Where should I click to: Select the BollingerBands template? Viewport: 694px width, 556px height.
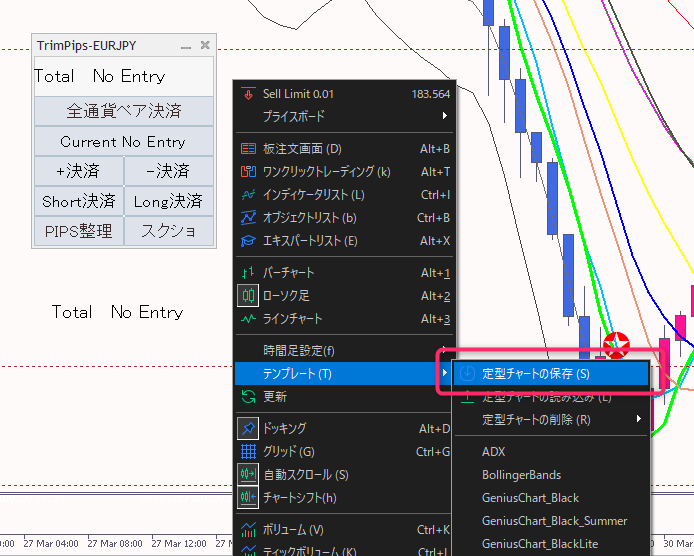(x=521, y=475)
